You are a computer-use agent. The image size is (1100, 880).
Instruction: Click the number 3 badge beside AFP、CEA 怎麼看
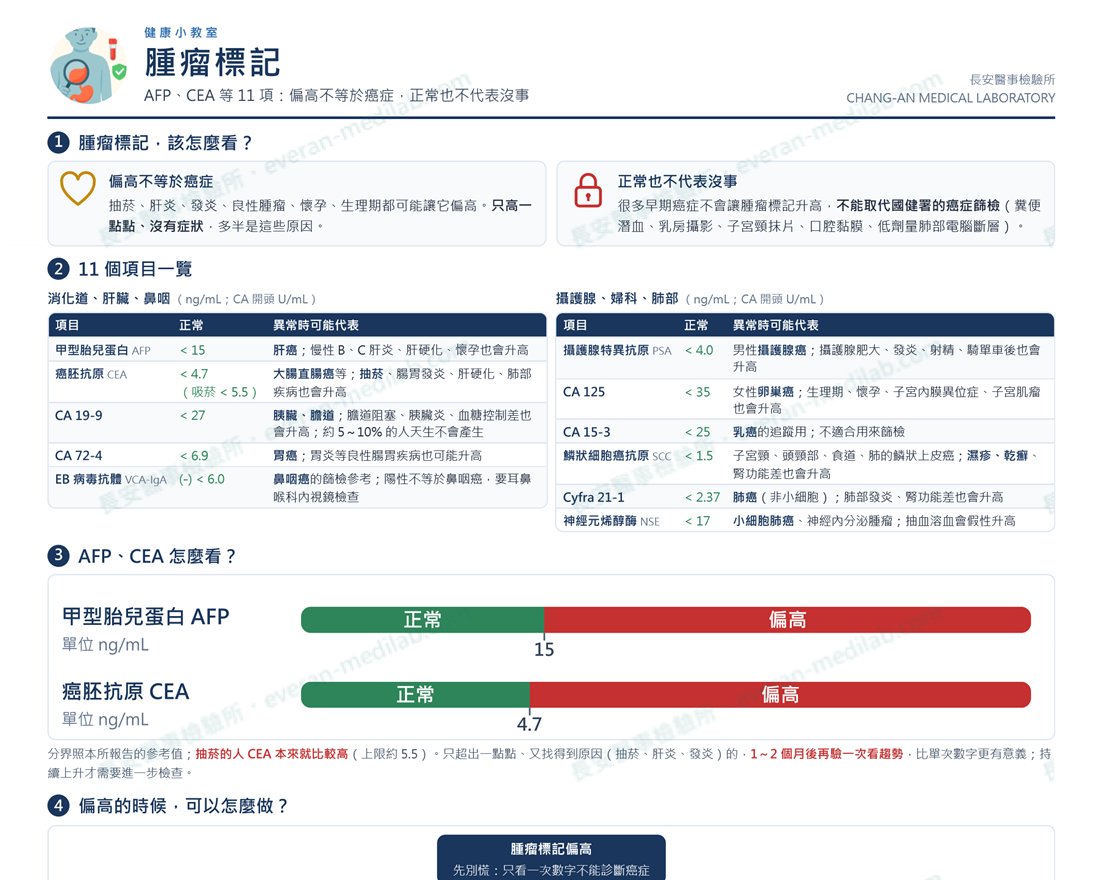[58, 555]
